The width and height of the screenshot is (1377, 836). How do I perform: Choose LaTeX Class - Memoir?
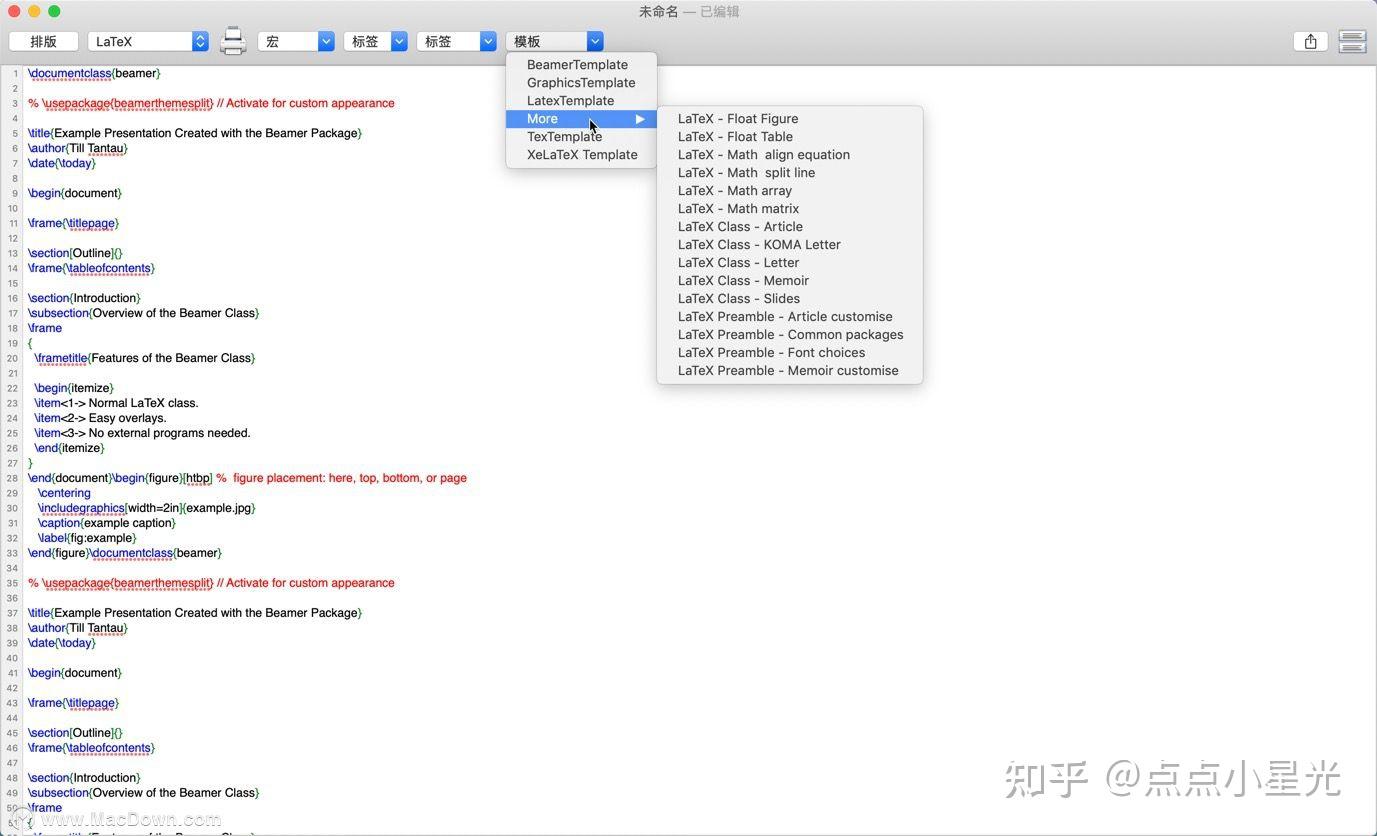789,281
